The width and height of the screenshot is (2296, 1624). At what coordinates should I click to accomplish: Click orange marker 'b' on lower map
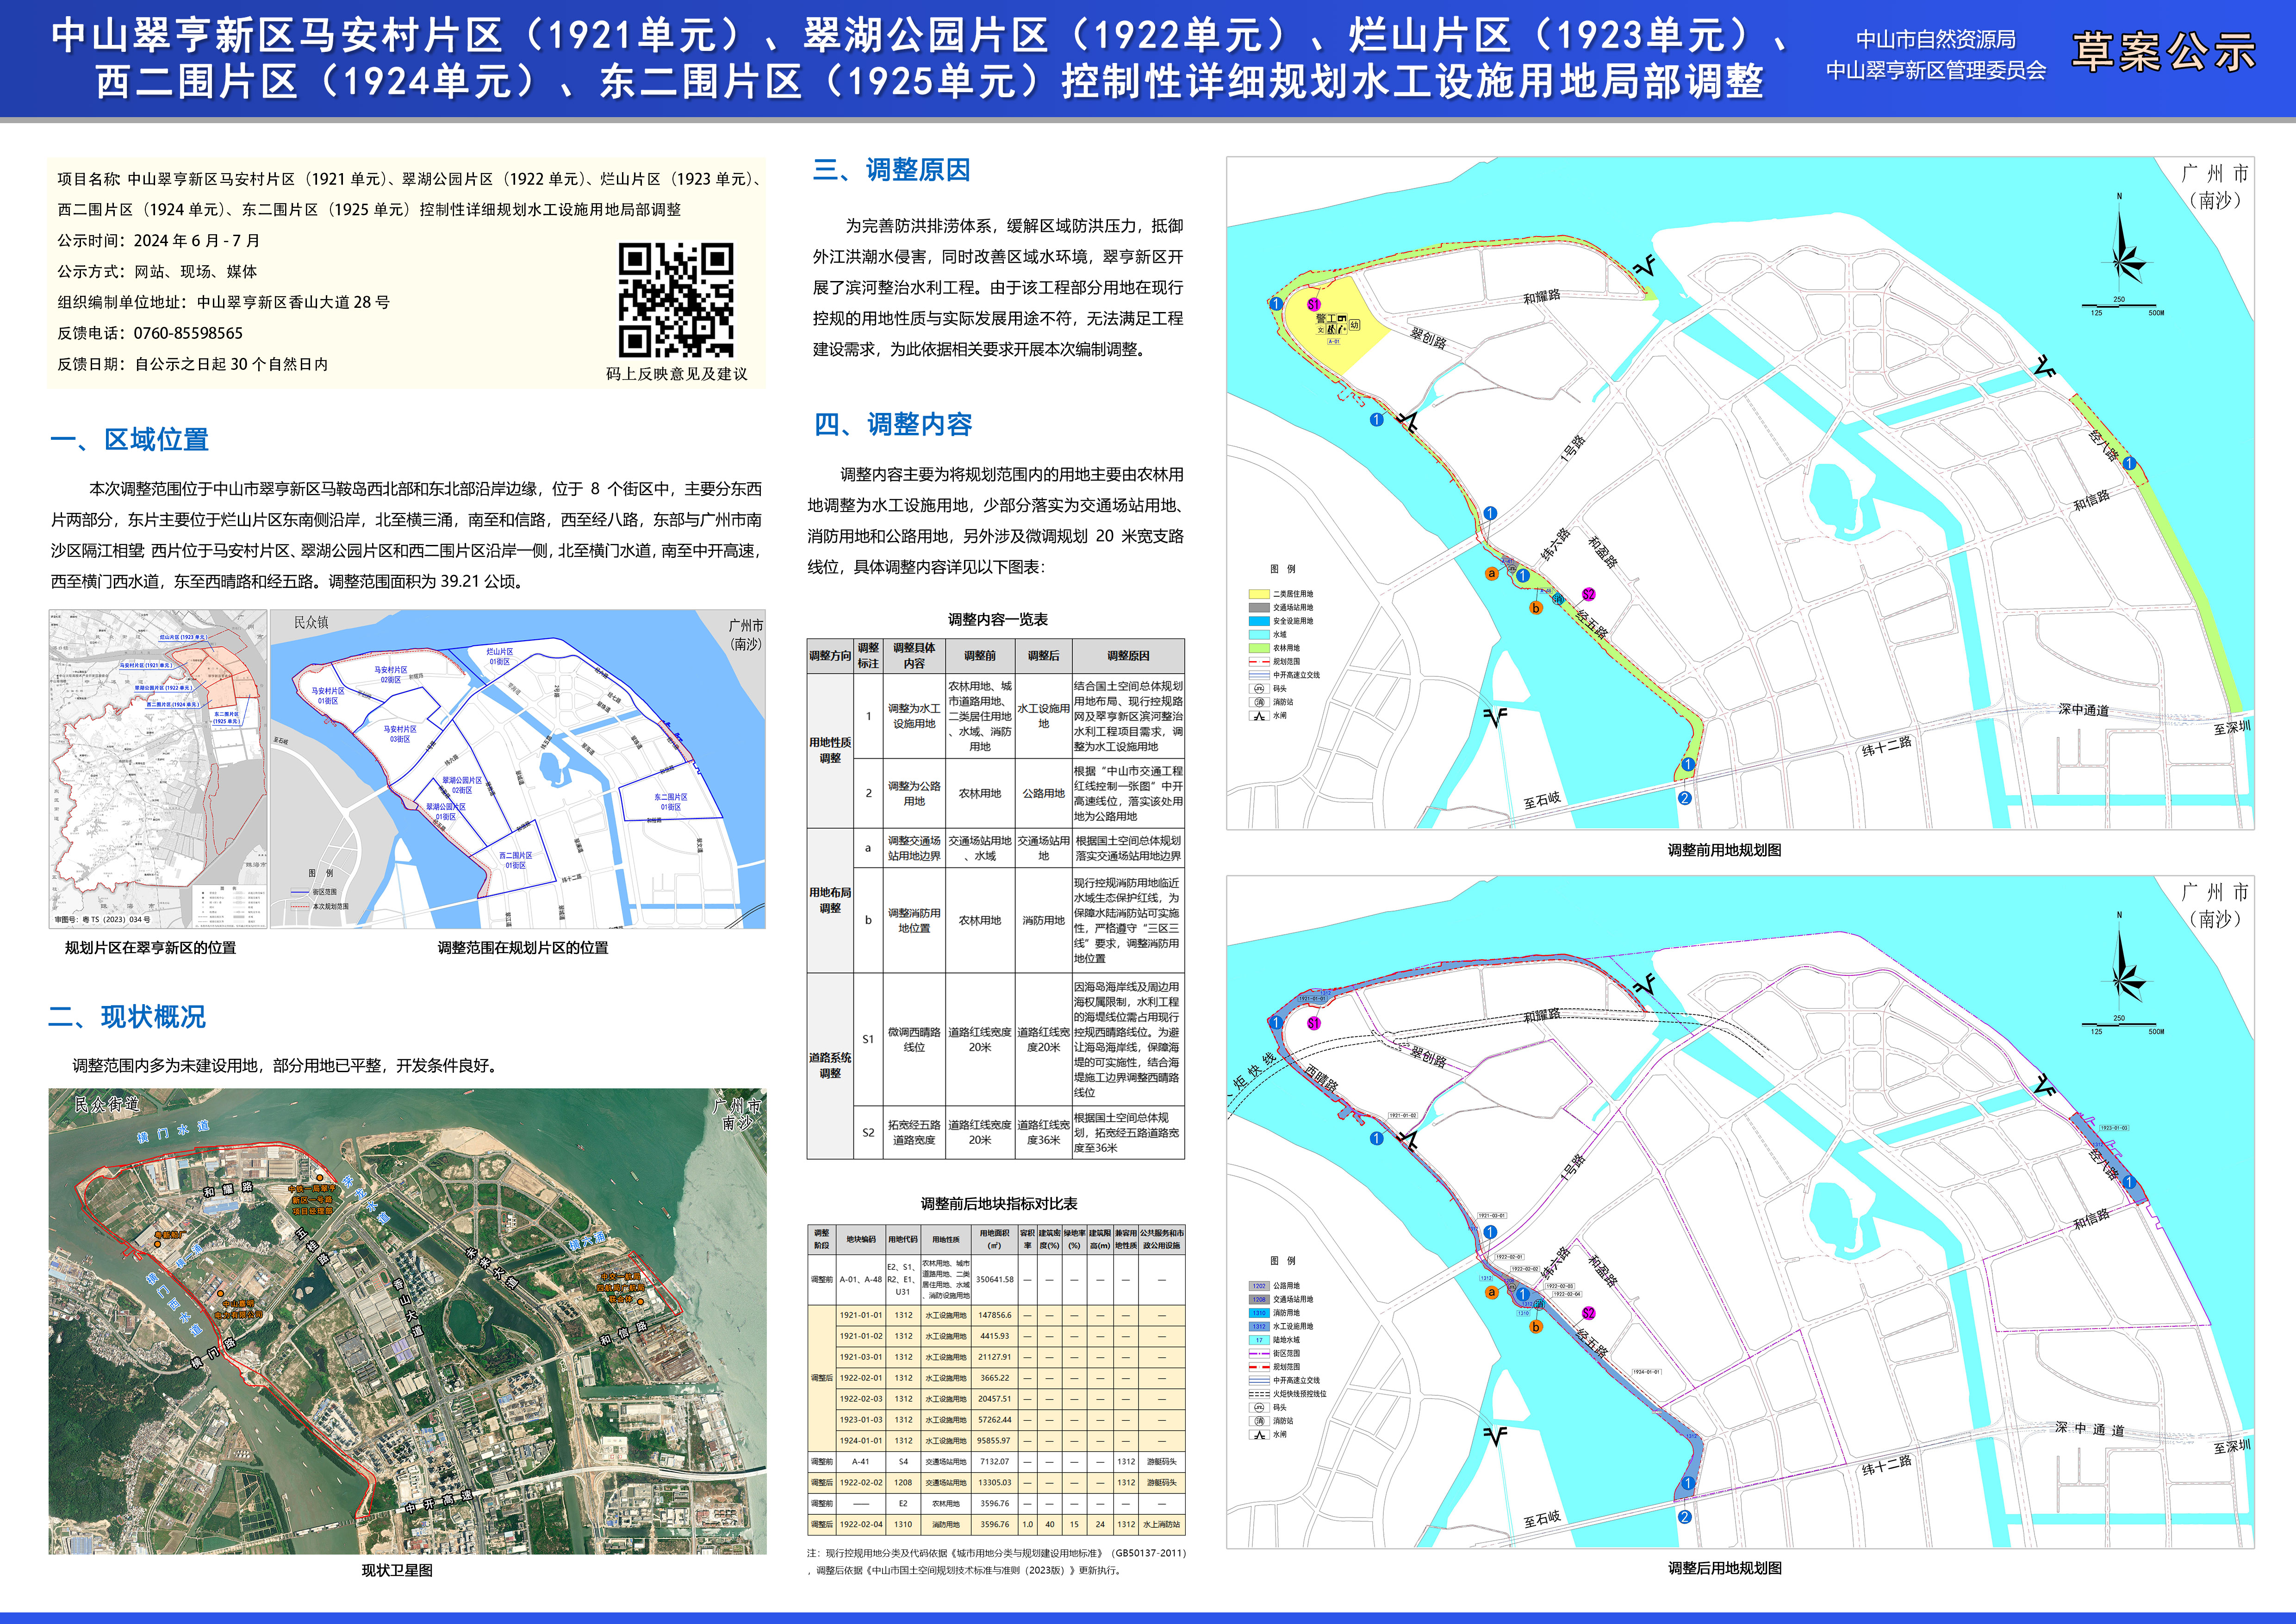coord(1536,1326)
